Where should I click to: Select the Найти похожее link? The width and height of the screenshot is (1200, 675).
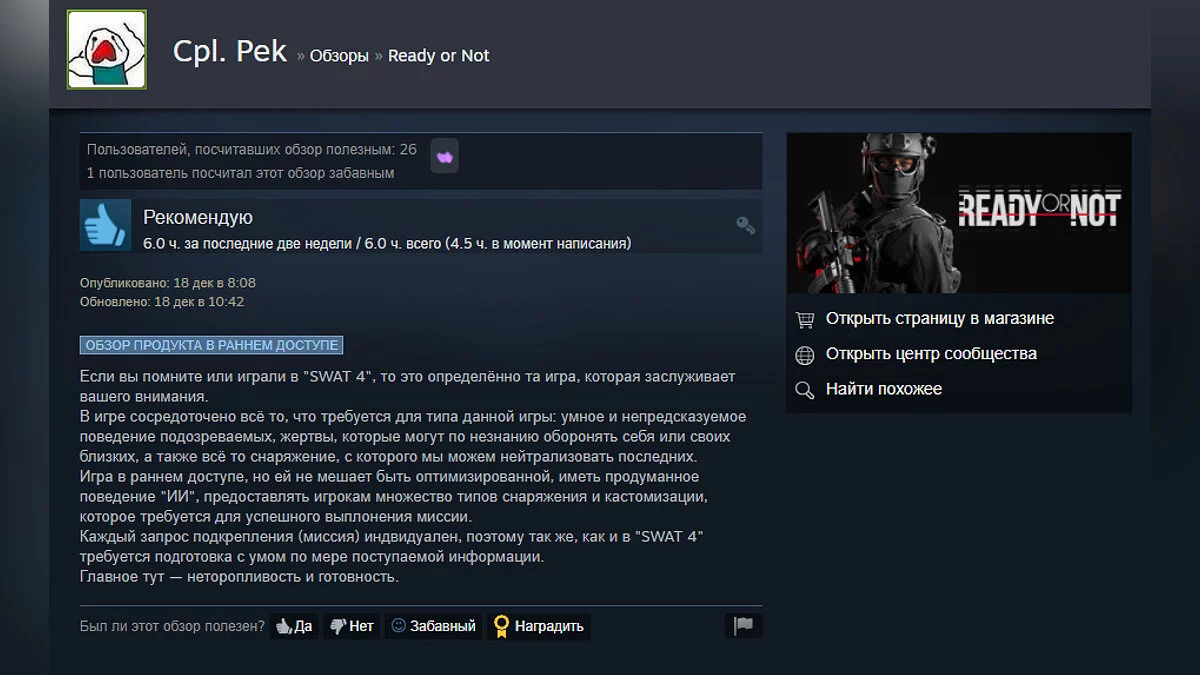pos(884,389)
